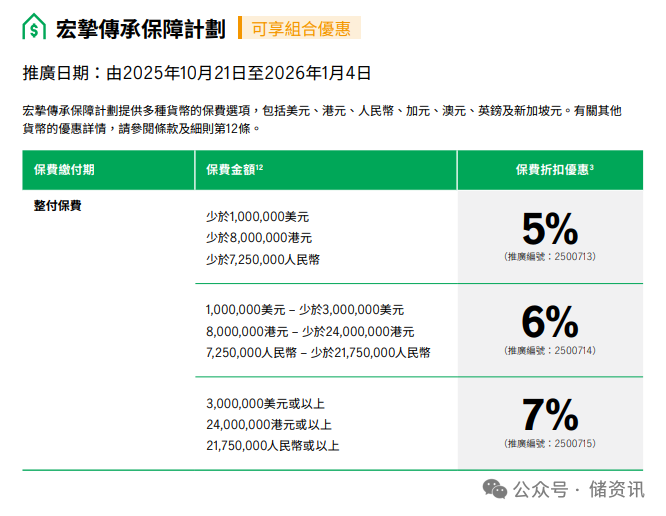The width and height of the screenshot is (666, 516).
Task: Click the 21,750,000人民幣或以上 amount line
Action: pos(272,446)
